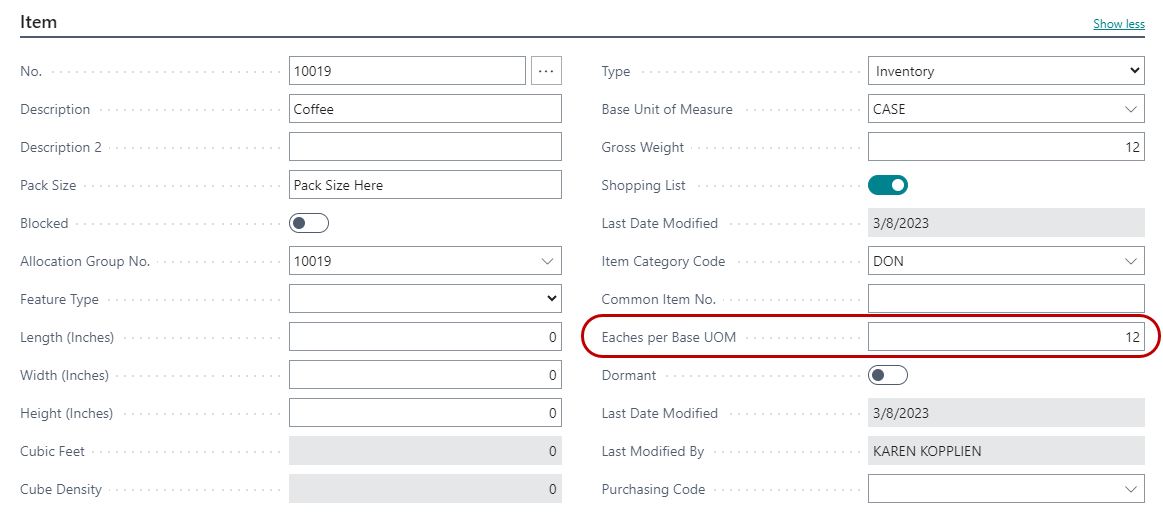Toggle the Blocked switch

coord(308,223)
